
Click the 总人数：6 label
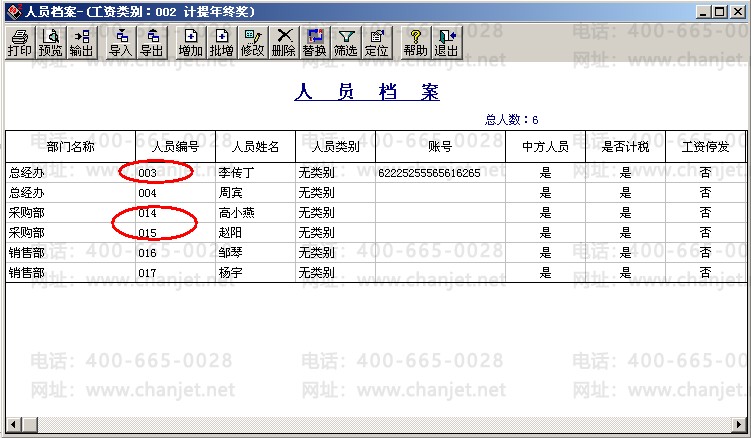coord(512,119)
